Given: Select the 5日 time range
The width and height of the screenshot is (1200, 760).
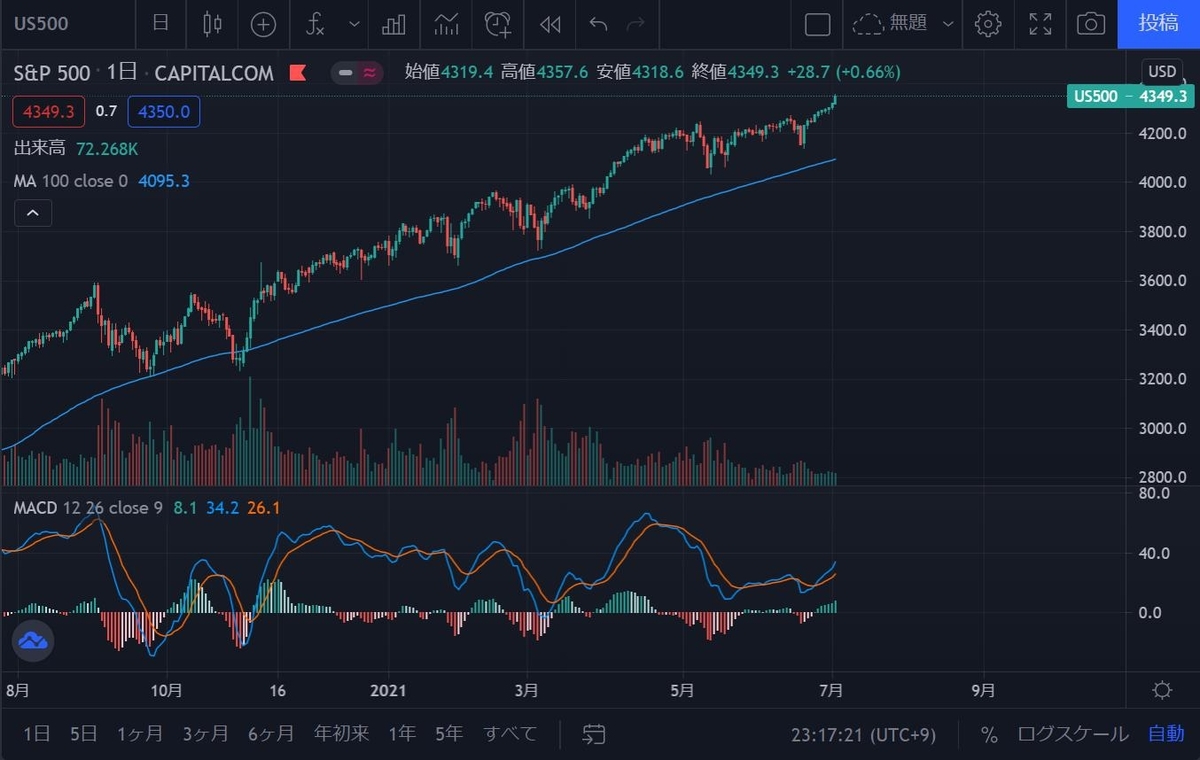Looking at the screenshot, I should [84, 734].
